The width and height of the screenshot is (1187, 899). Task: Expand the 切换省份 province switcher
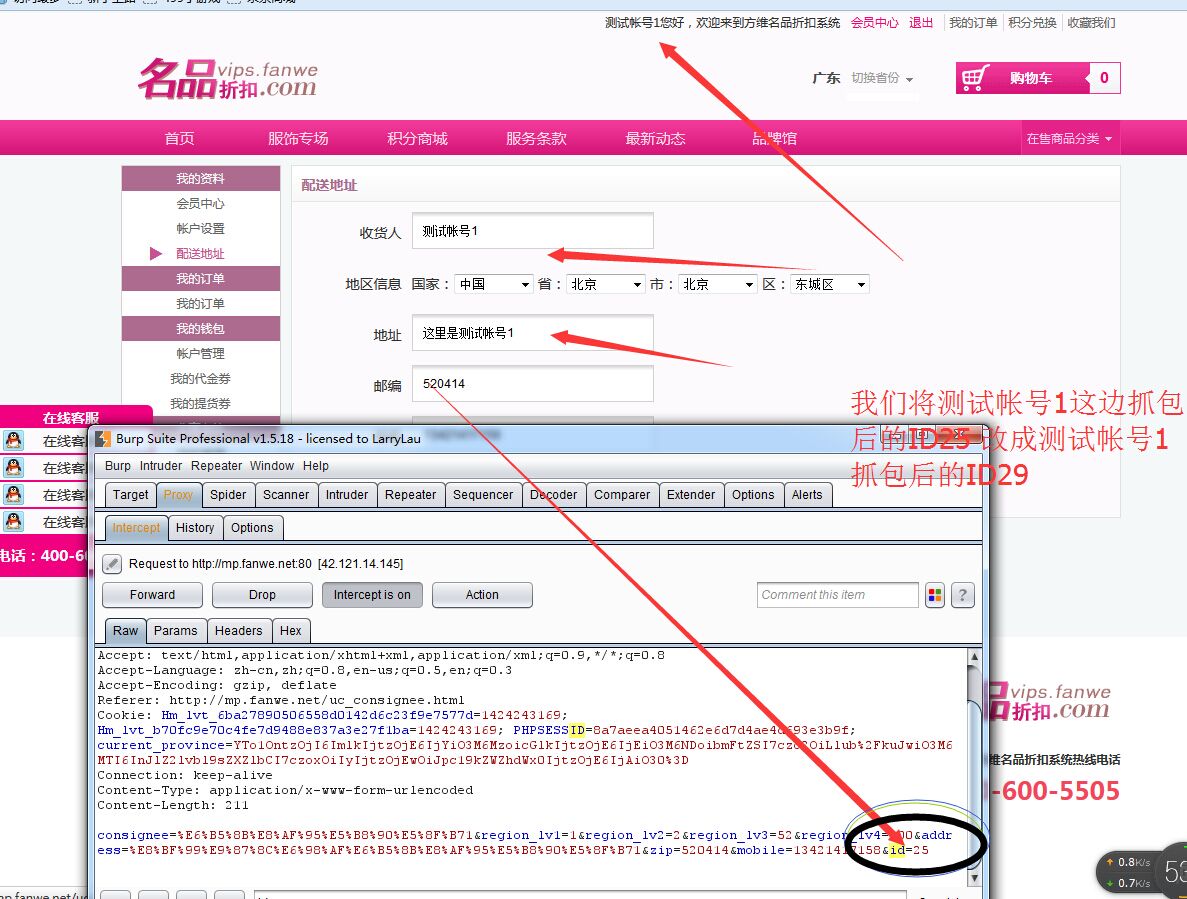click(x=882, y=78)
